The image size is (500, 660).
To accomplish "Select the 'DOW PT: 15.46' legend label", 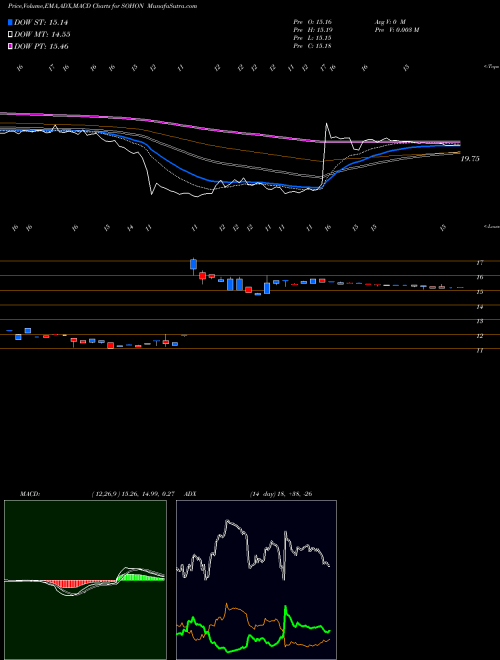I will 41,46.
